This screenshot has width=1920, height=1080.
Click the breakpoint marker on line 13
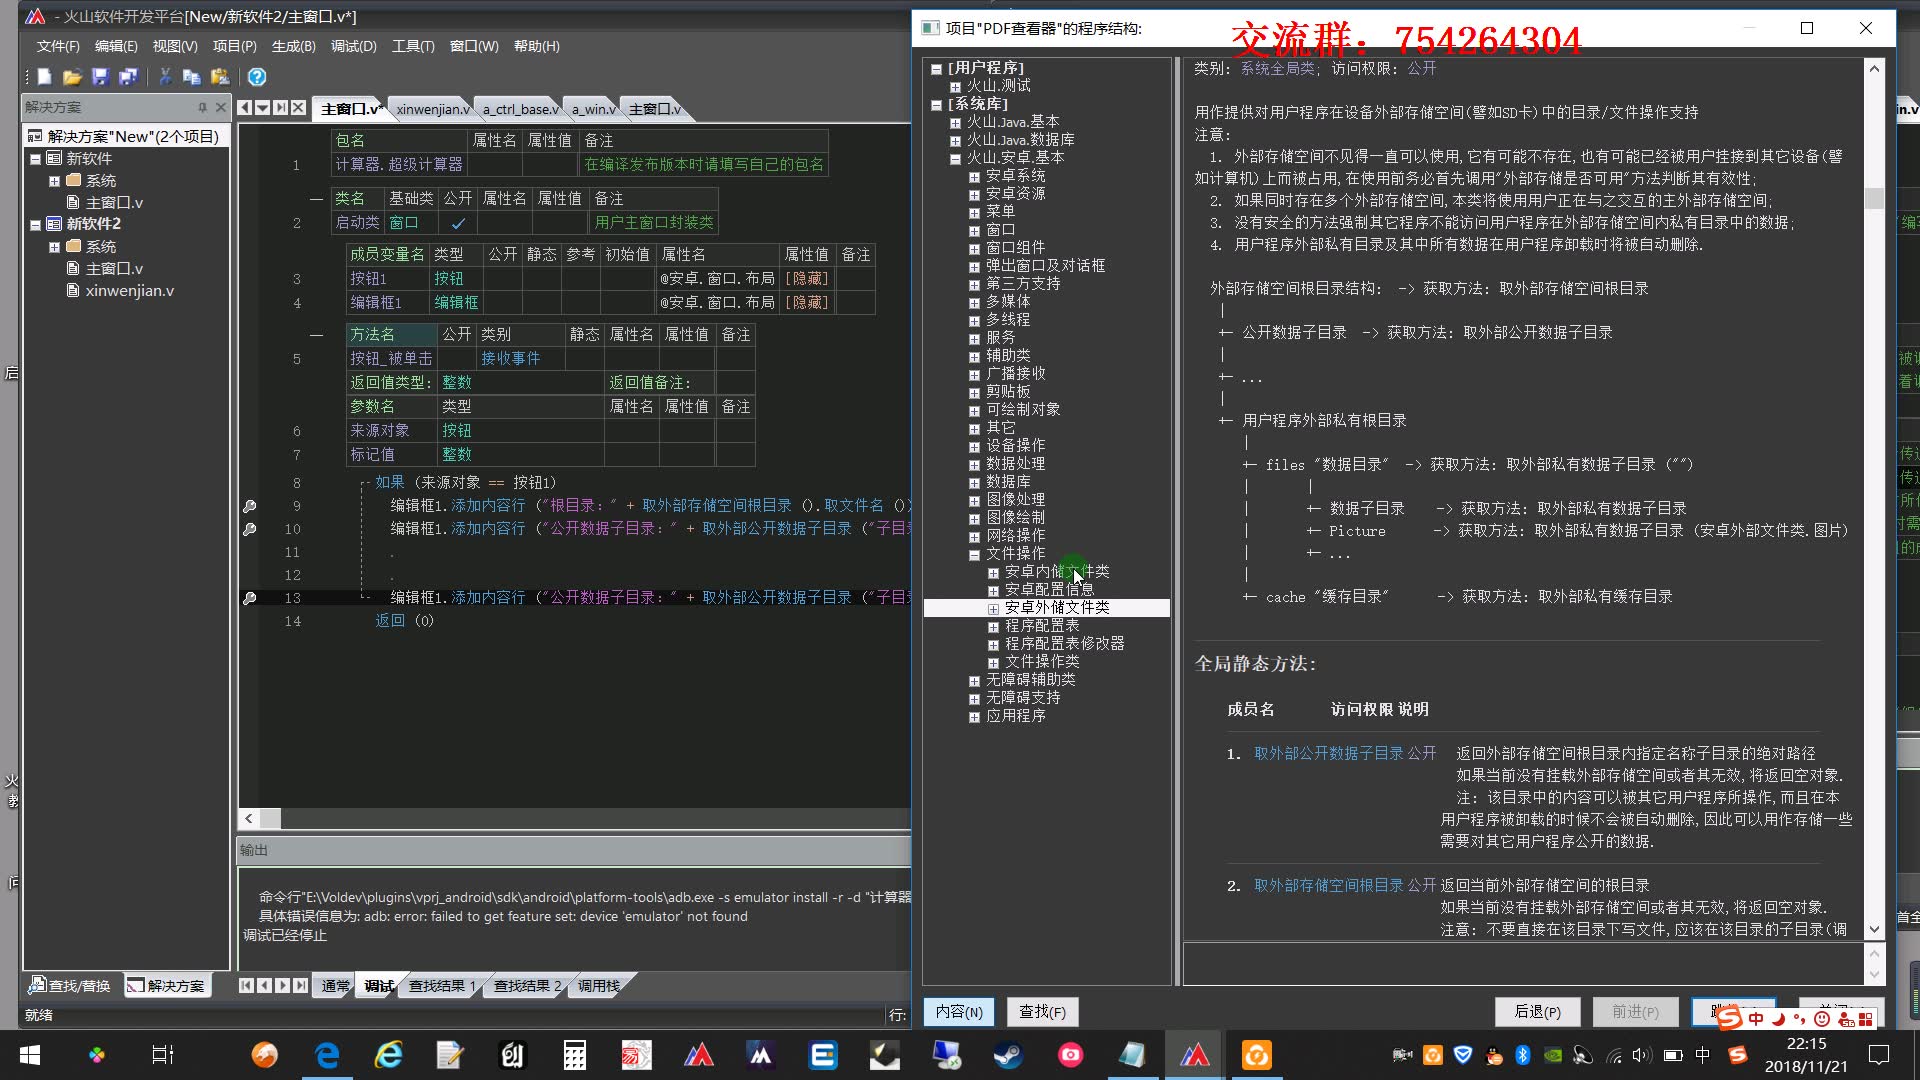(x=250, y=598)
